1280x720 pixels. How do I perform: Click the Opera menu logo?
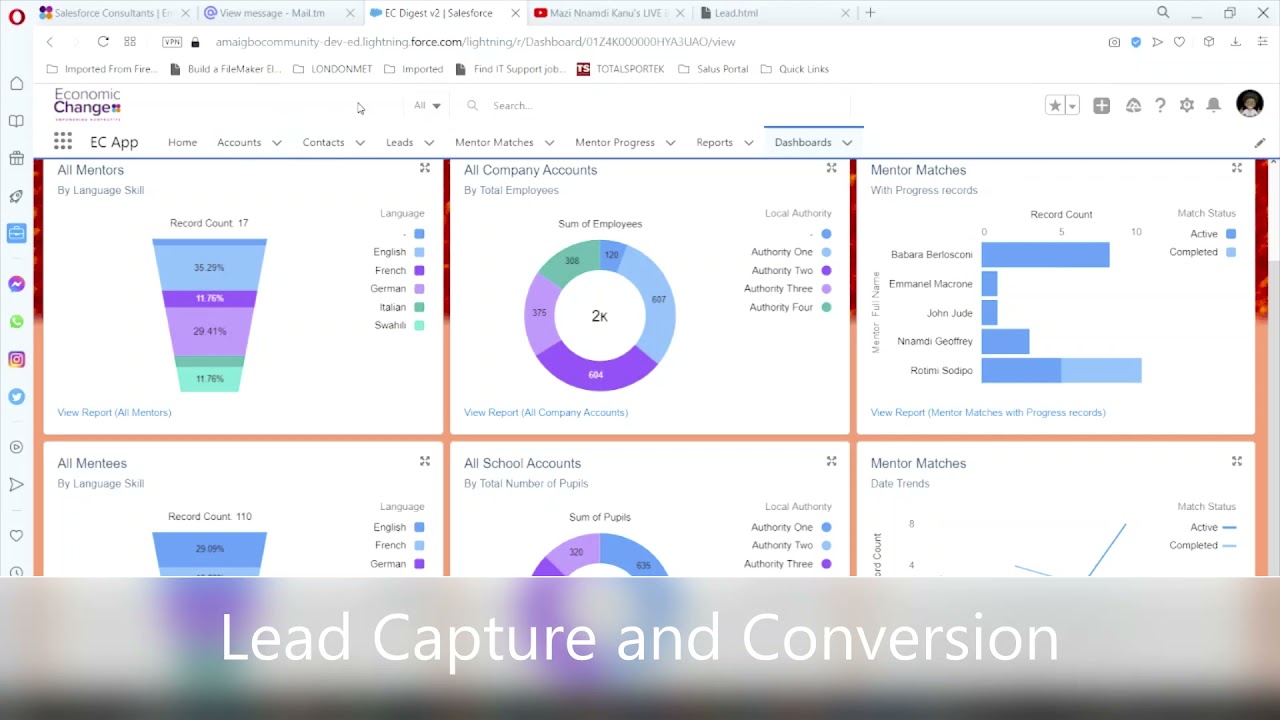(x=16, y=14)
